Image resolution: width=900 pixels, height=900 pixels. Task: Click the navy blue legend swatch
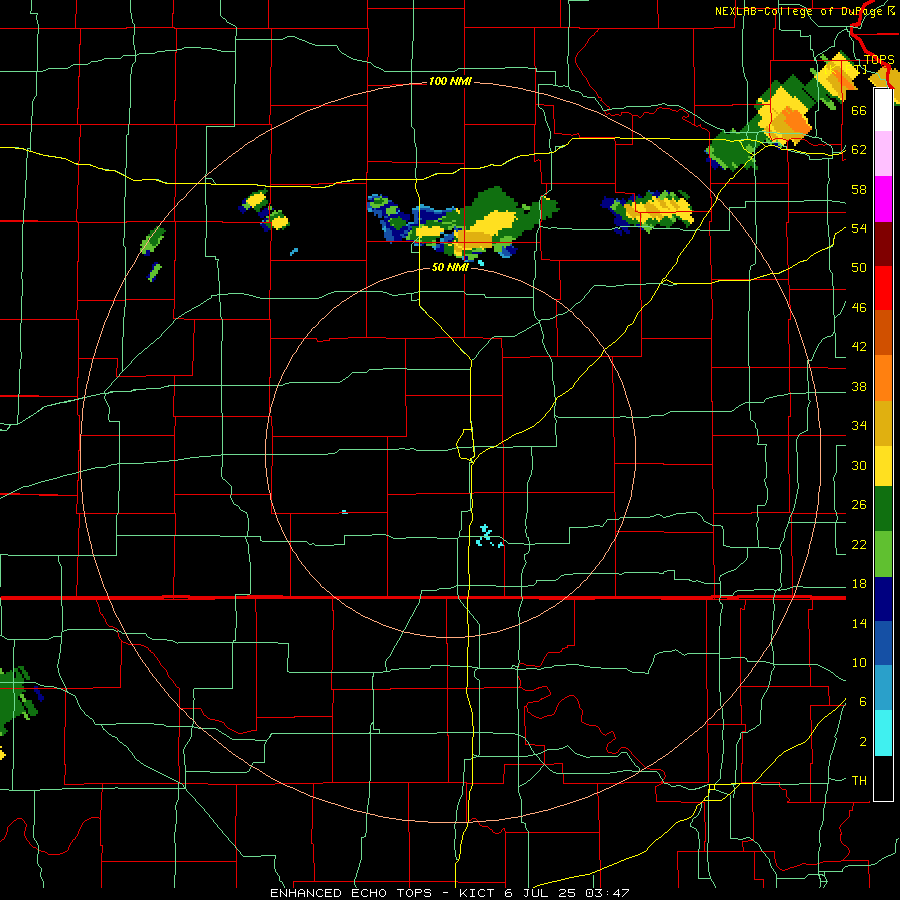pos(883,599)
